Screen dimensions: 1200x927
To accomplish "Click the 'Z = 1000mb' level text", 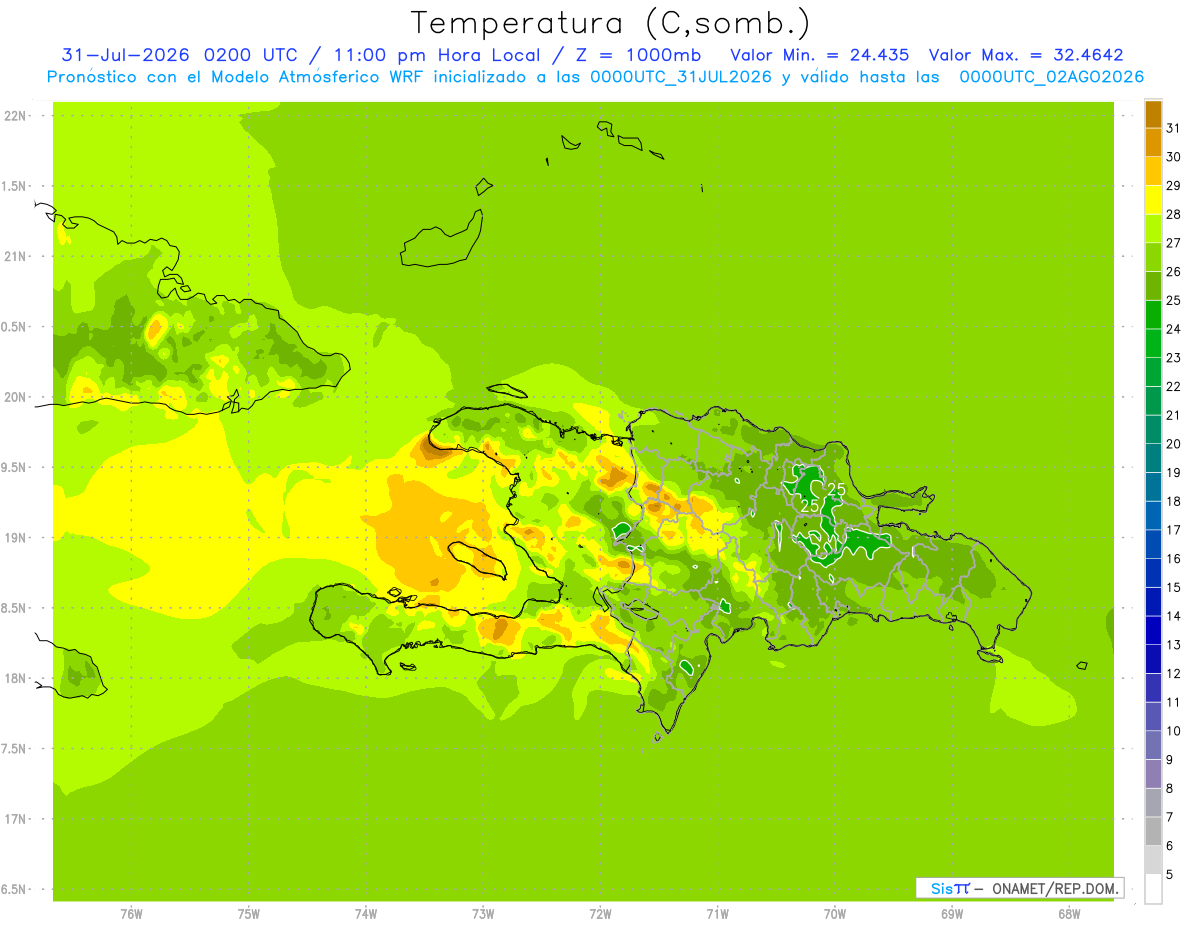I will click(640, 55).
